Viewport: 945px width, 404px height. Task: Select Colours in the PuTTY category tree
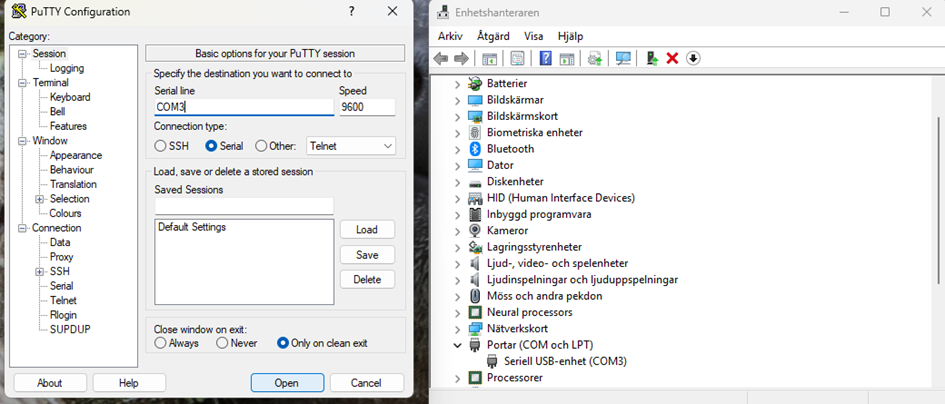pos(65,213)
